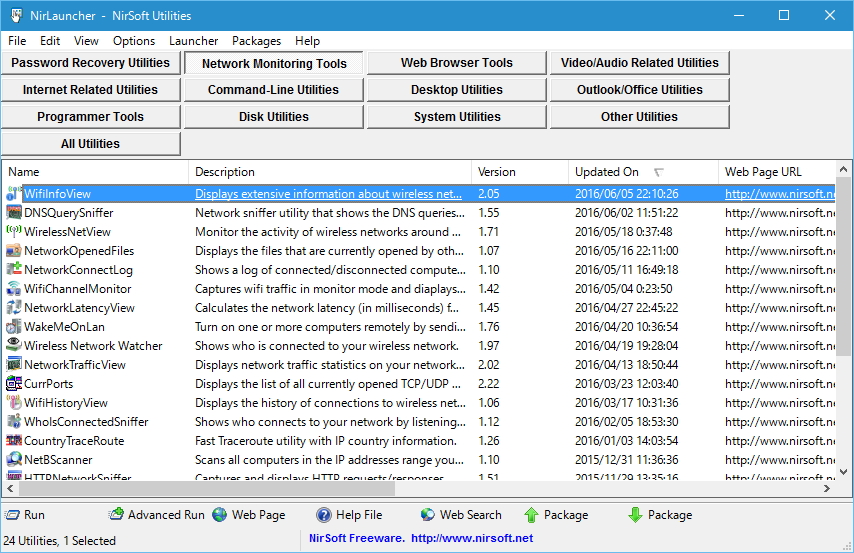Click the list's vertical scrollbar up arrow
The width and height of the screenshot is (854, 553).
point(843,169)
